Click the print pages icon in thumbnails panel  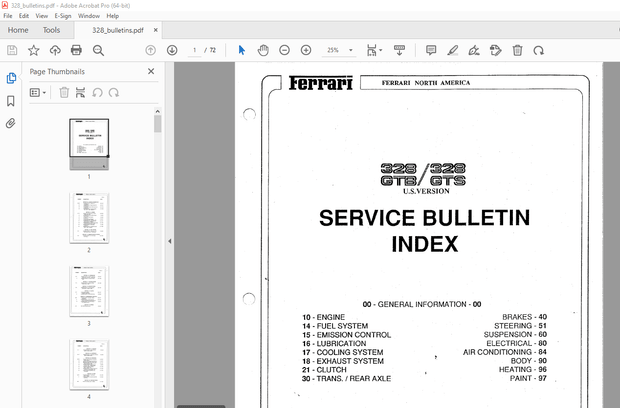click(80, 93)
